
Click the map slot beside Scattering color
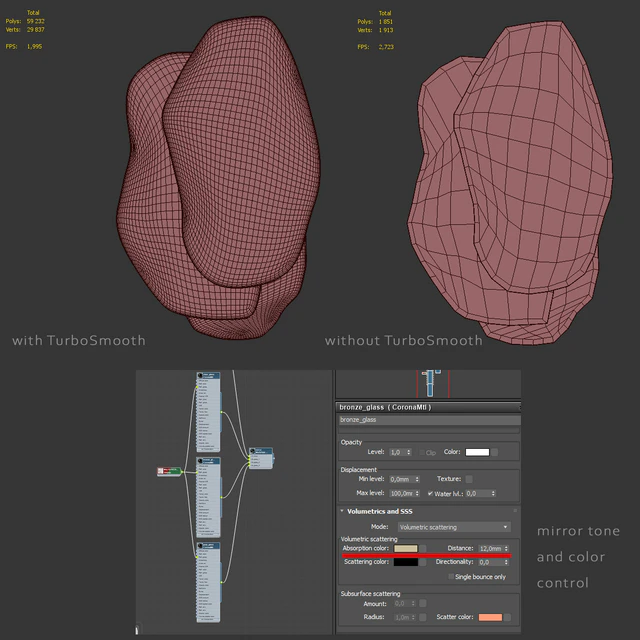[x=423, y=562]
